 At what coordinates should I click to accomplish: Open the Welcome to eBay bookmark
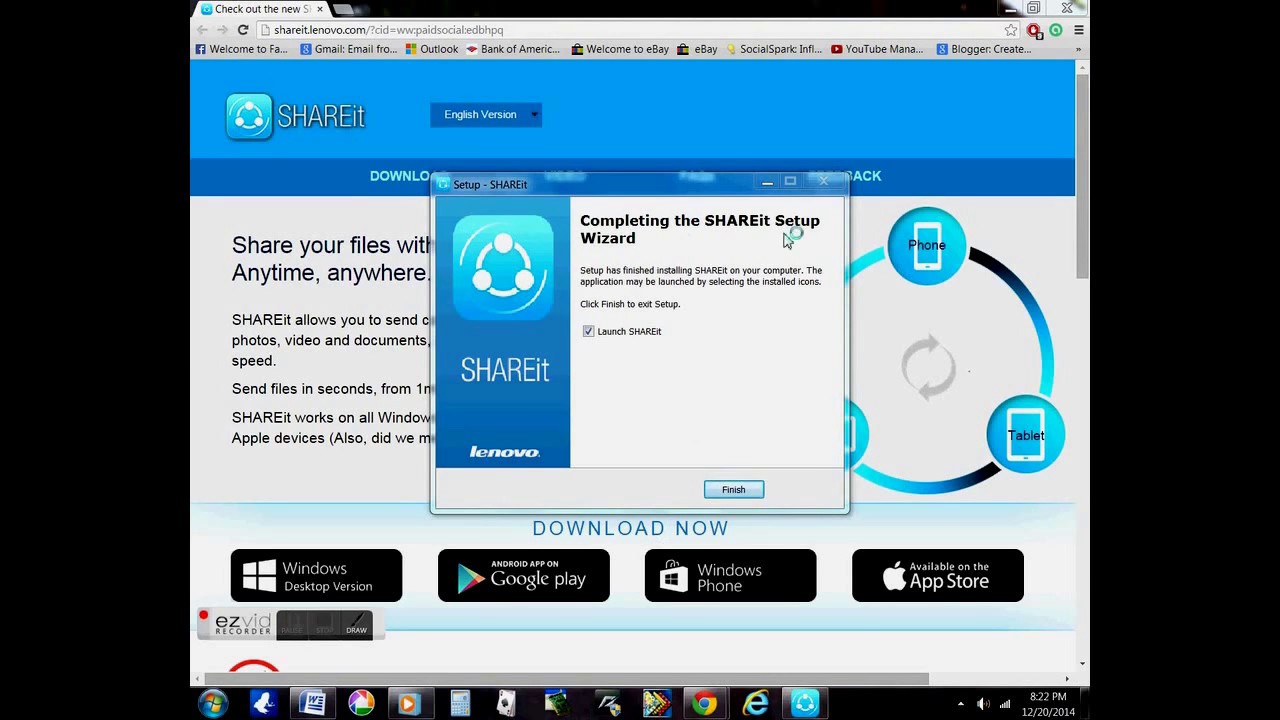(620, 49)
